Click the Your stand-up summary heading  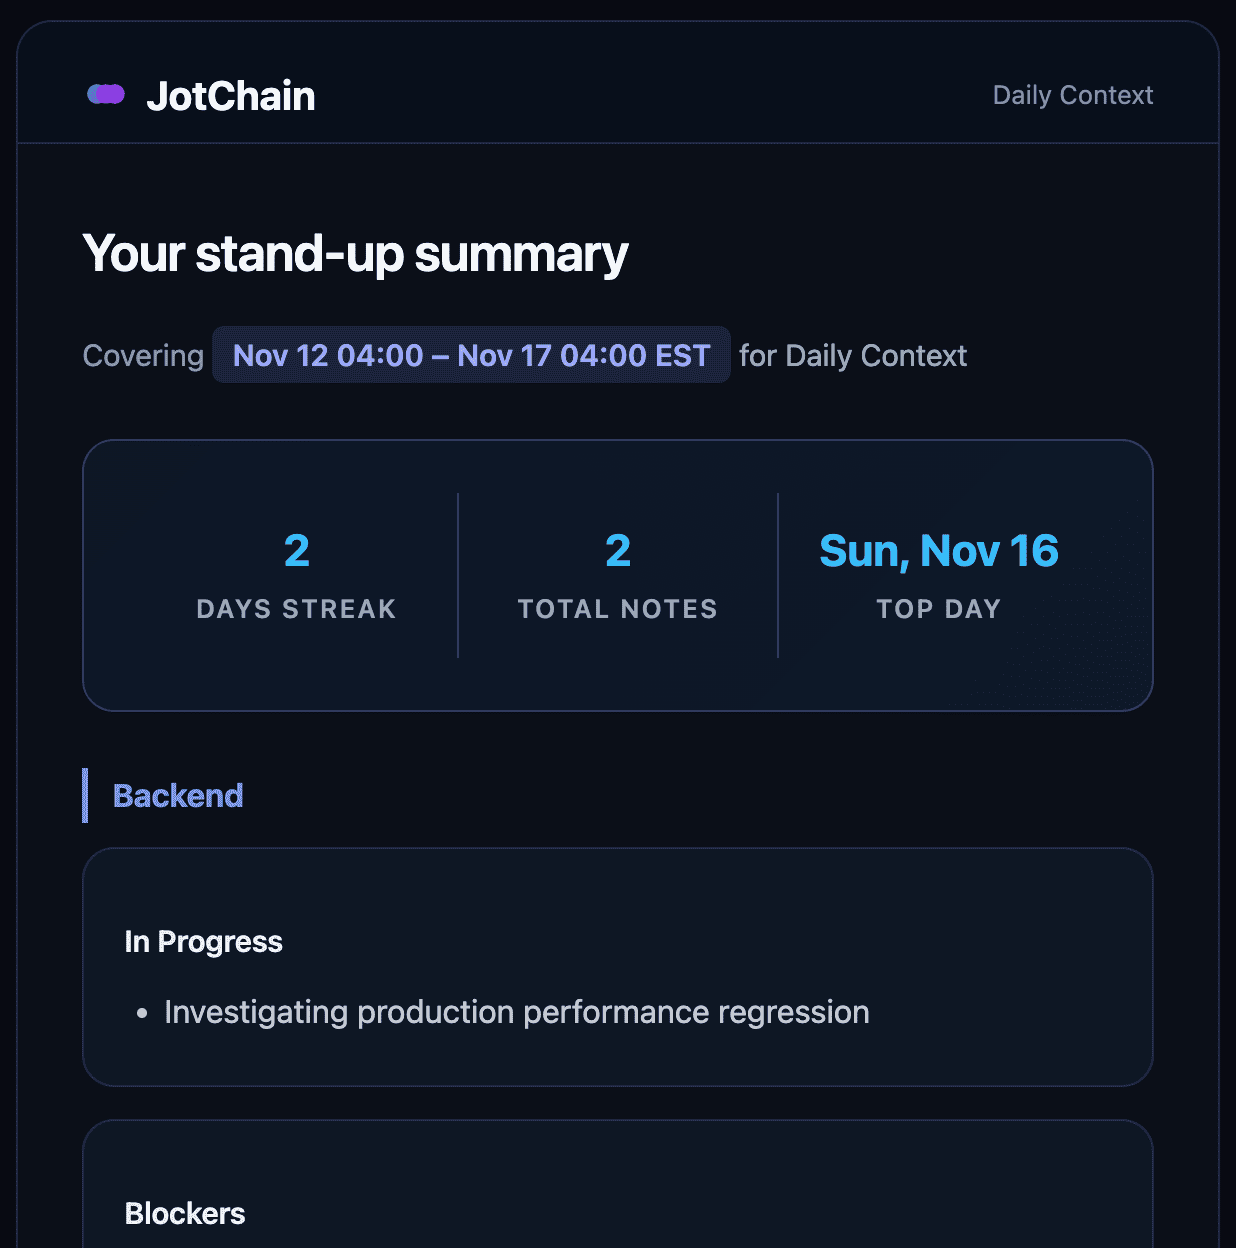[355, 253]
